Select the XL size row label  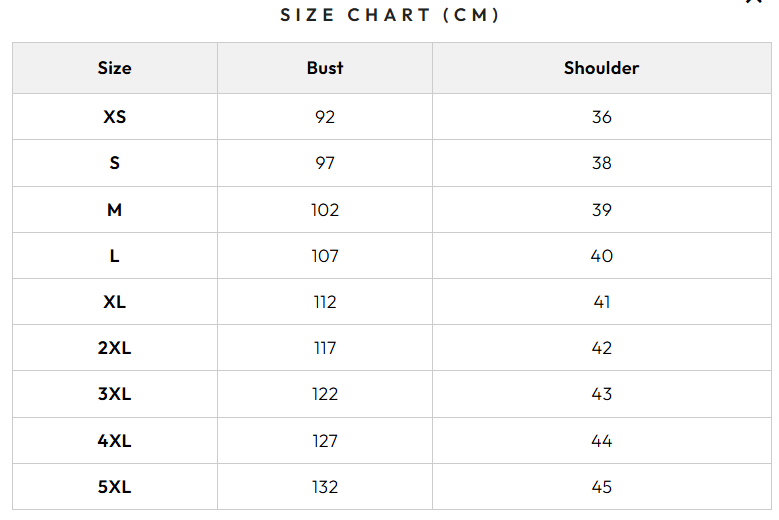(x=114, y=302)
